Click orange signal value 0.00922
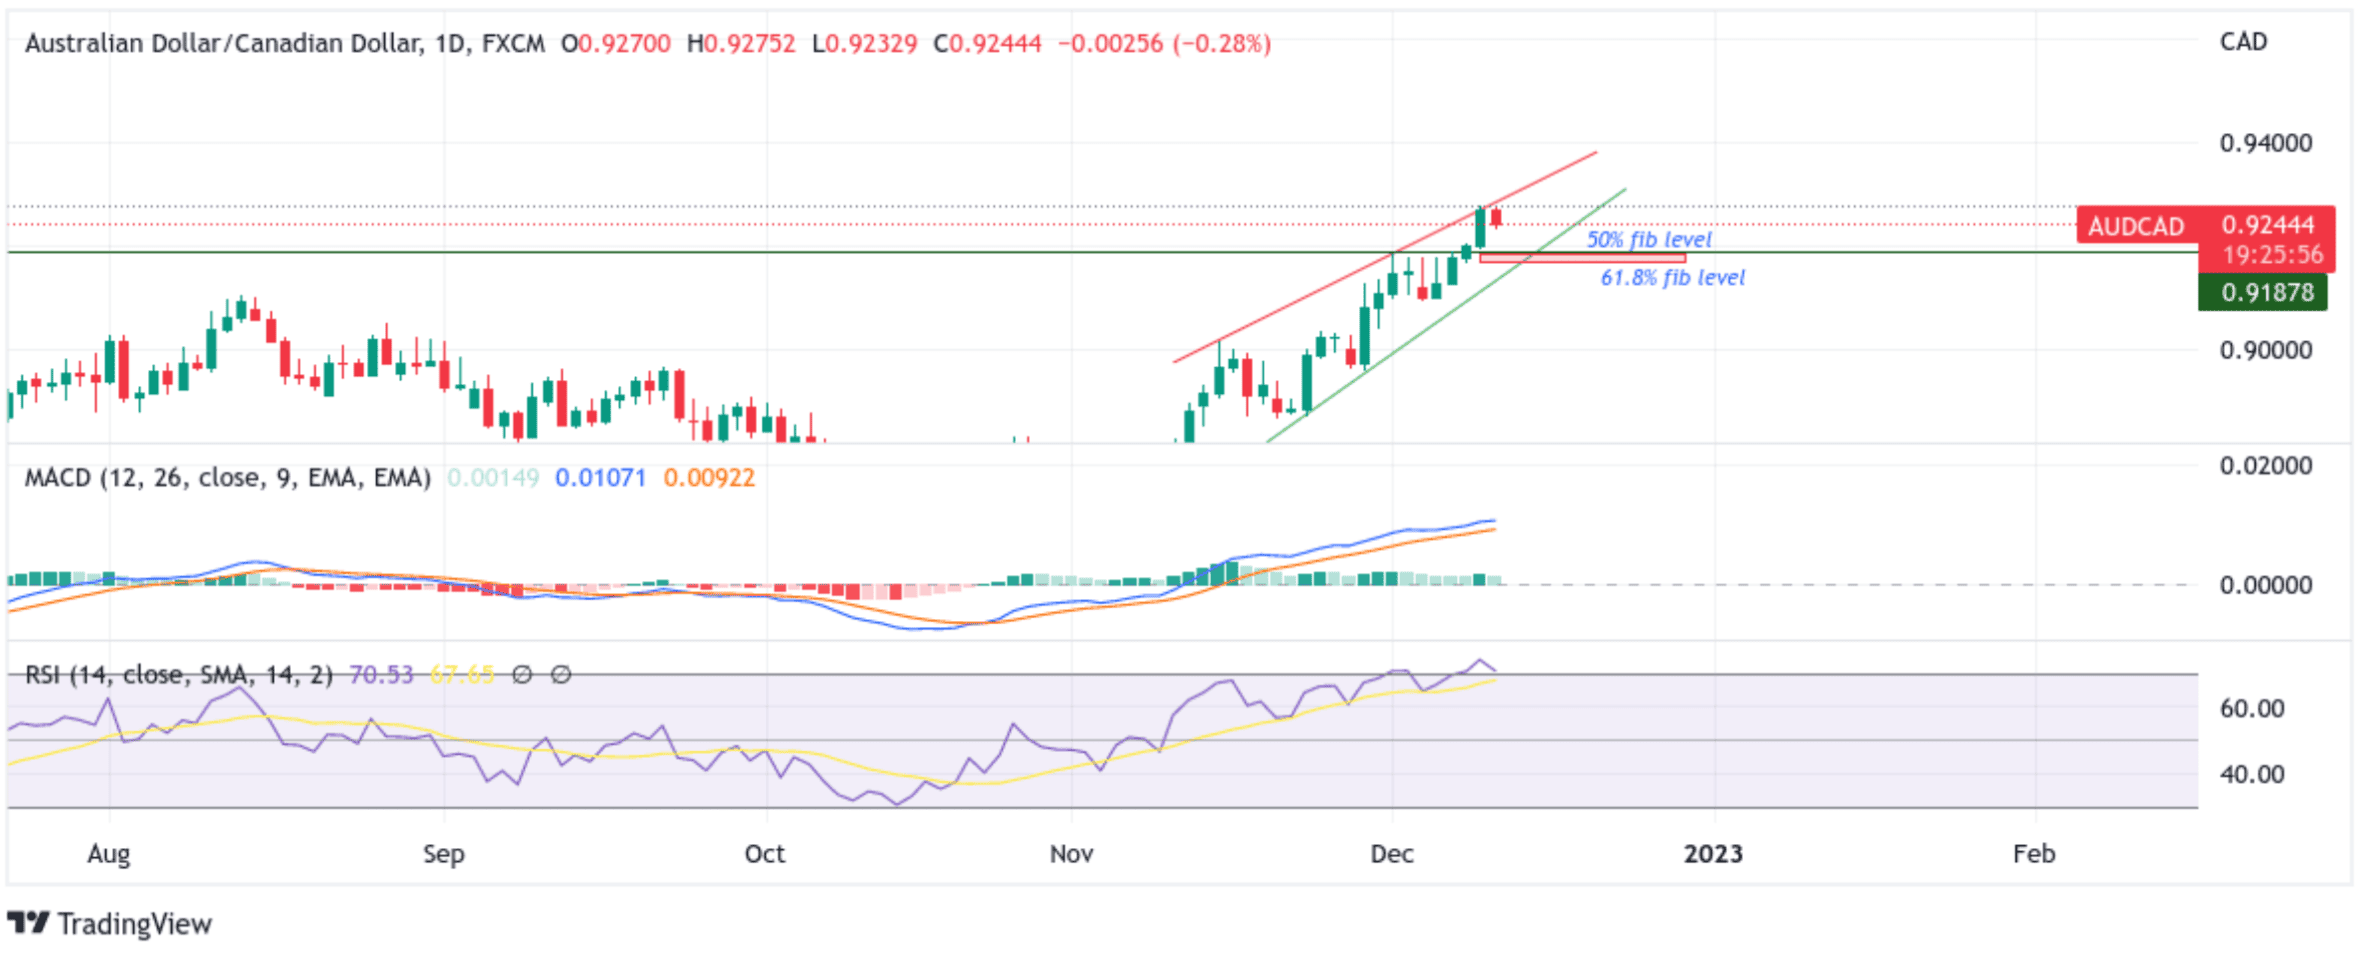The image size is (2360, 971). [x=709, y=478]
